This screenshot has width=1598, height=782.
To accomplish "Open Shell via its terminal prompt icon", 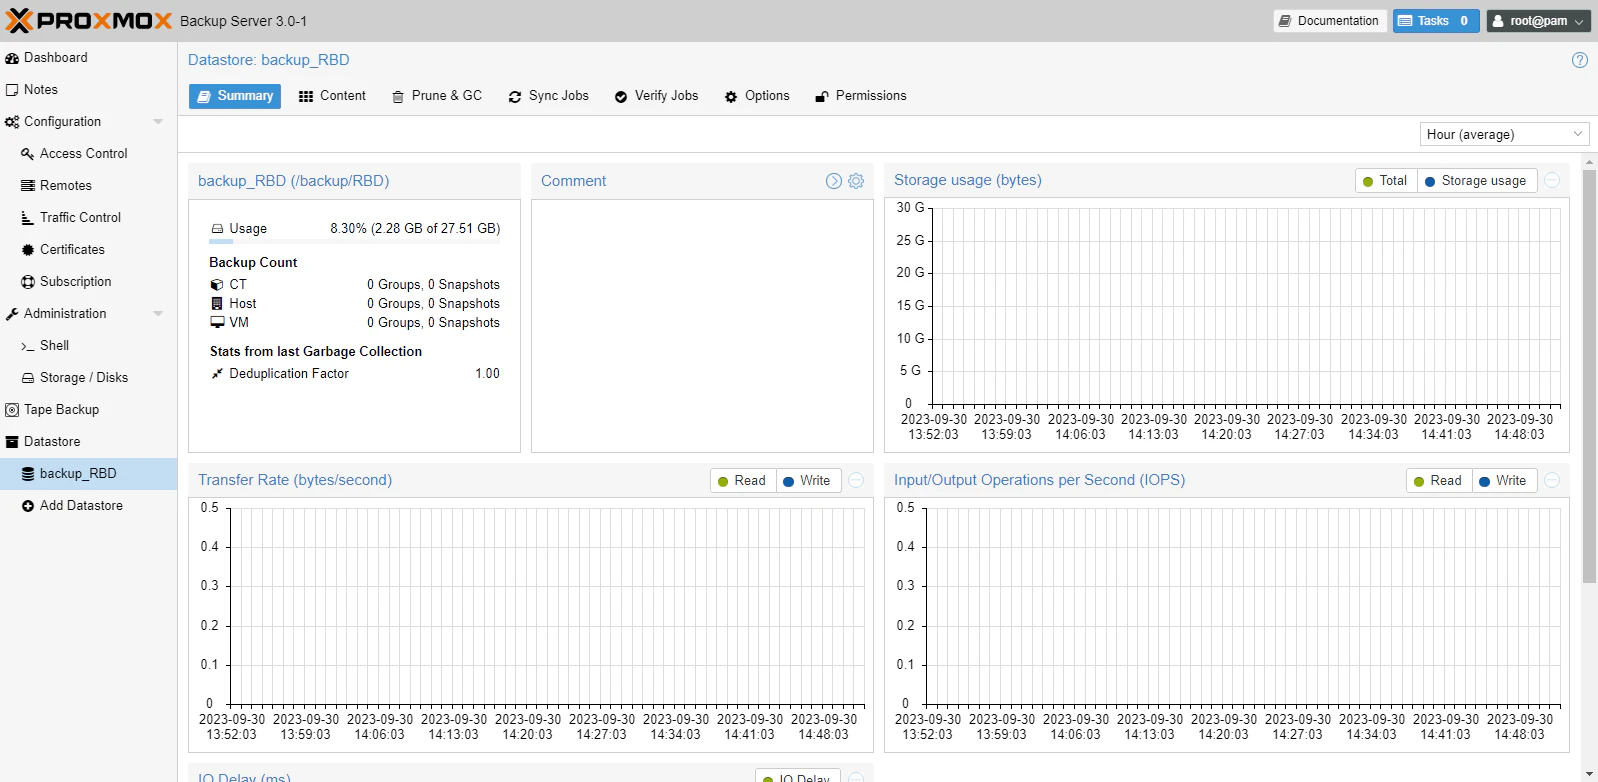I will click(28, 346).
